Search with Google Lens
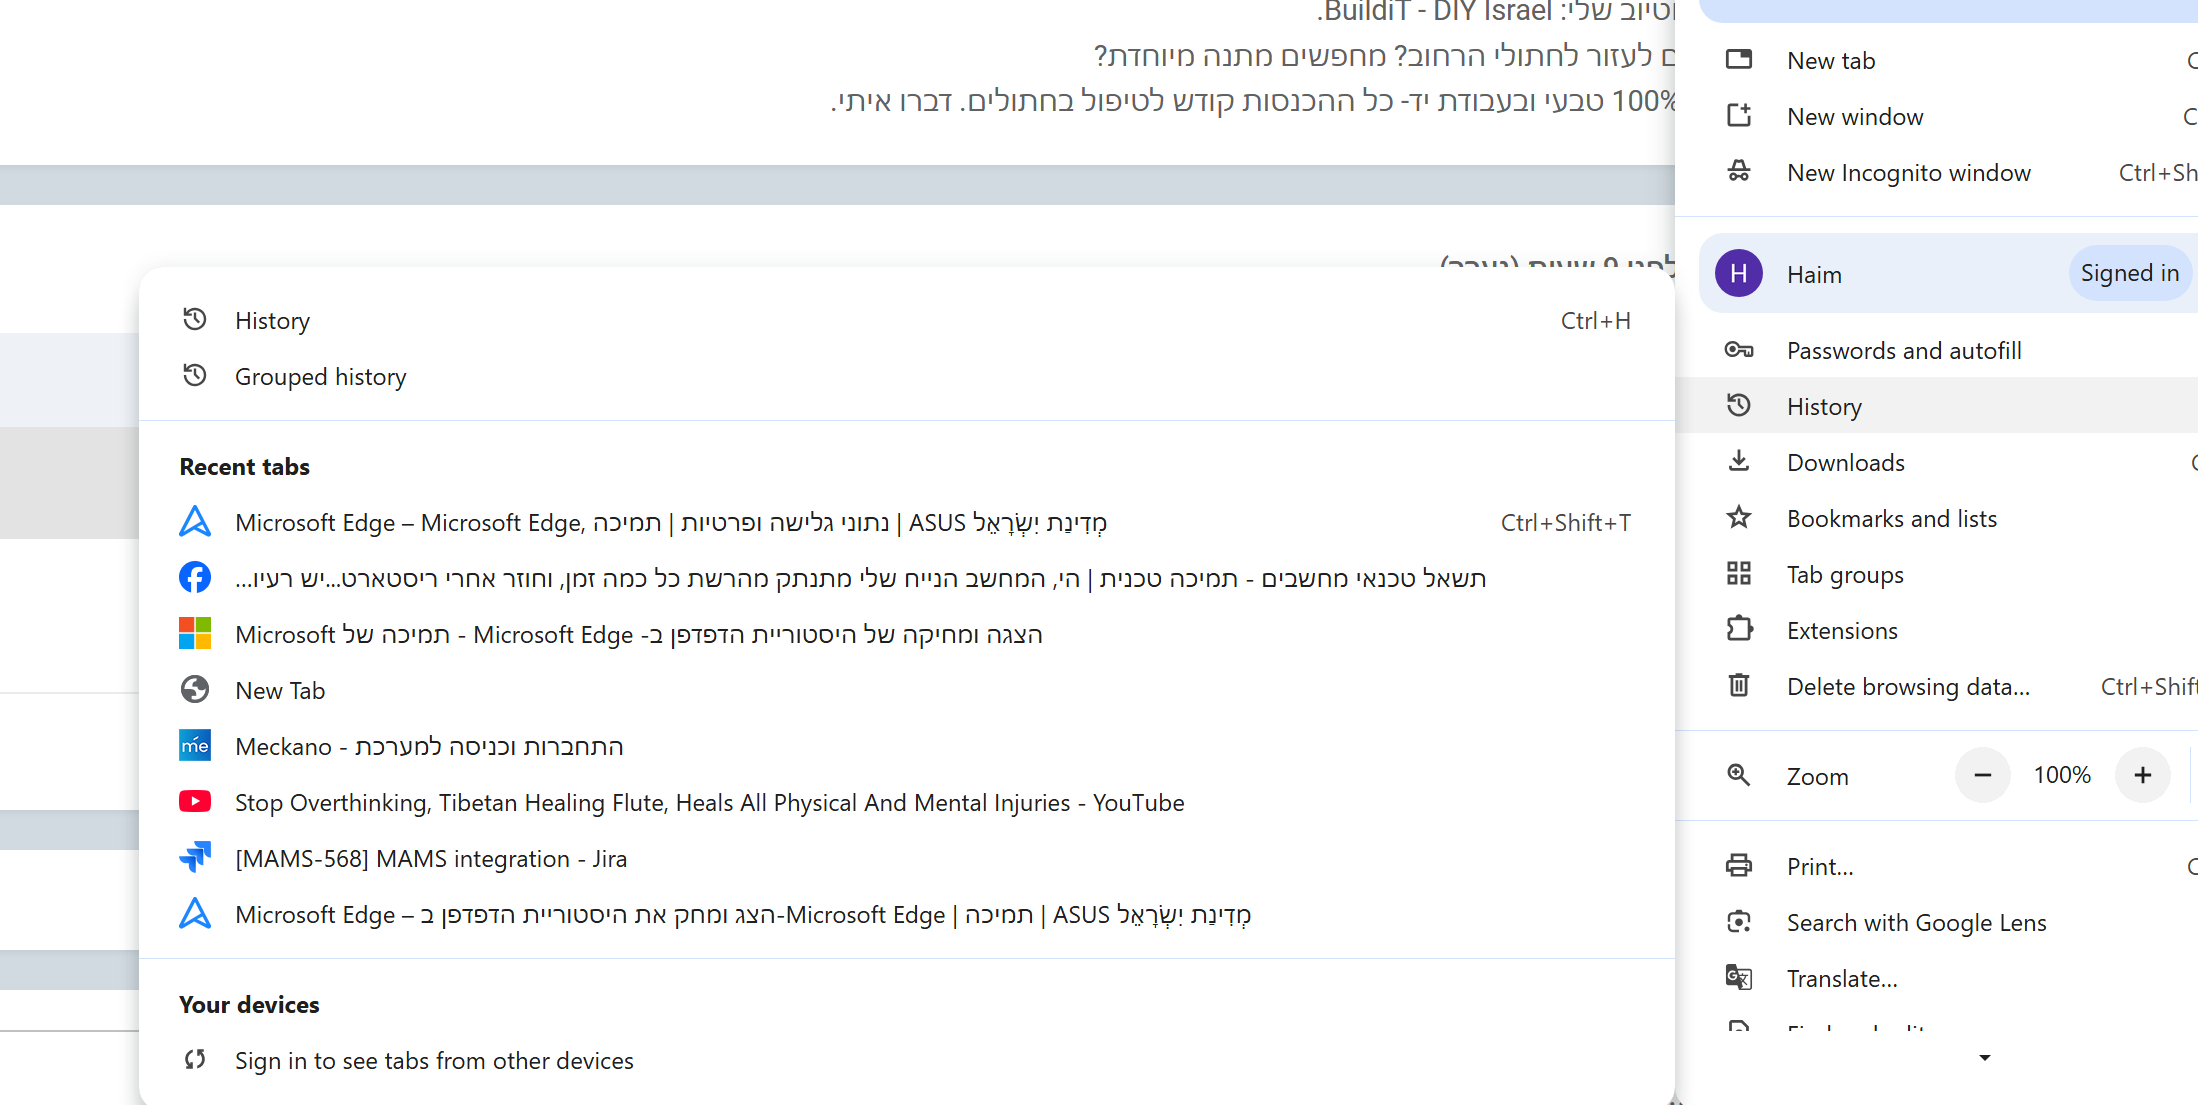 pos(1937,923)
